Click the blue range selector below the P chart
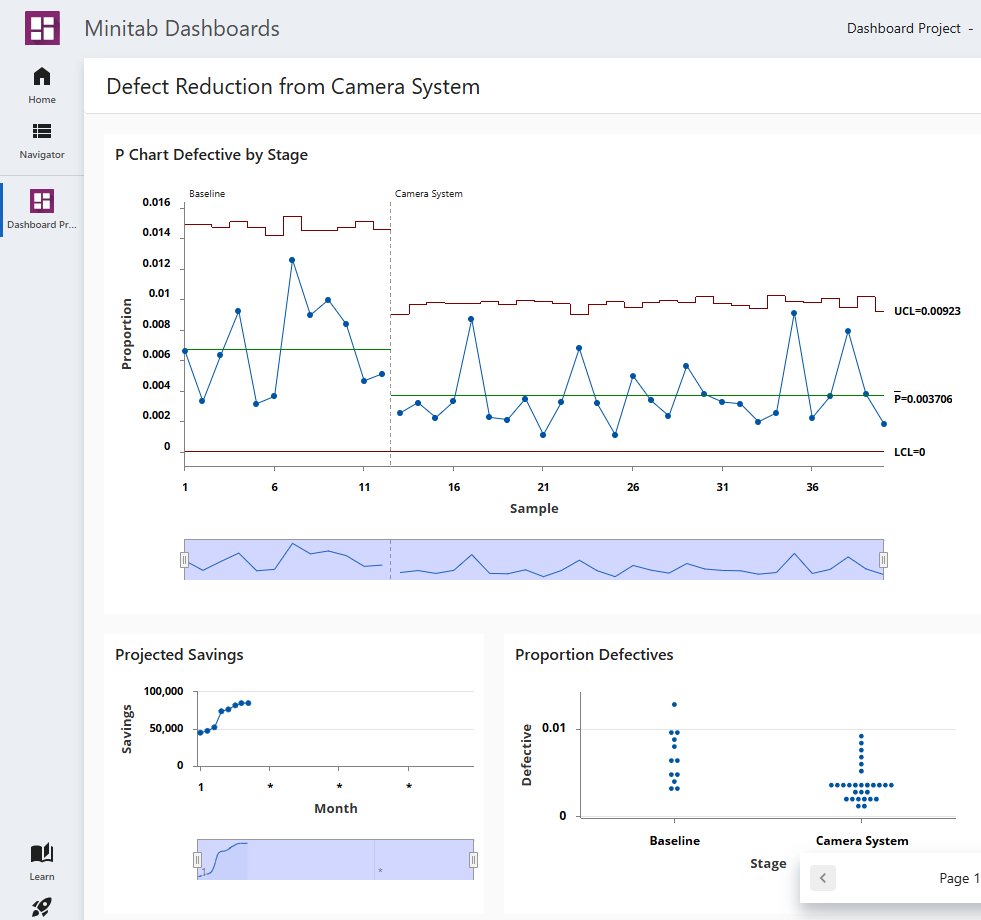 (535, 559)
